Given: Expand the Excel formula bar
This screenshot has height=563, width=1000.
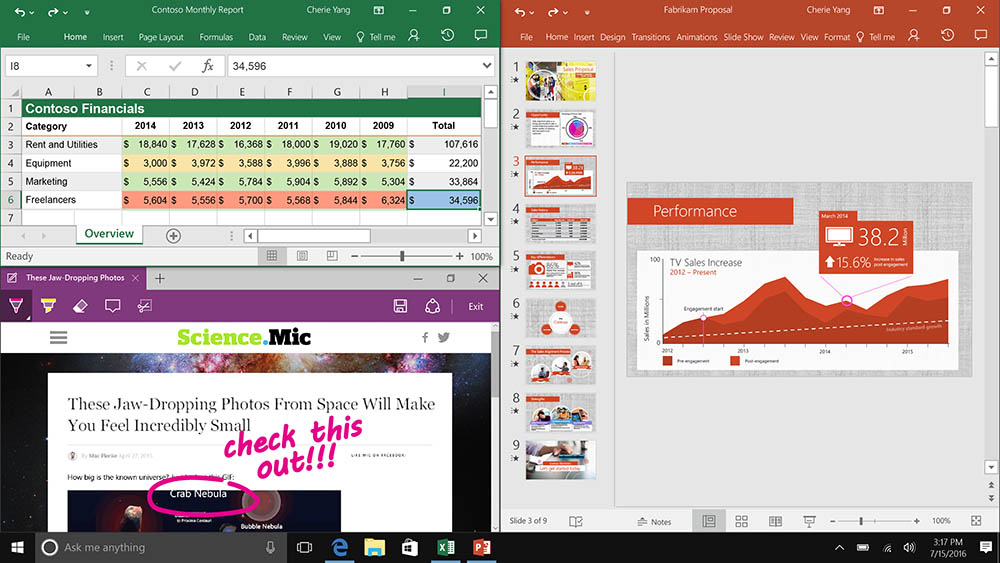Looking at the screenshot, I should point(487,66).
